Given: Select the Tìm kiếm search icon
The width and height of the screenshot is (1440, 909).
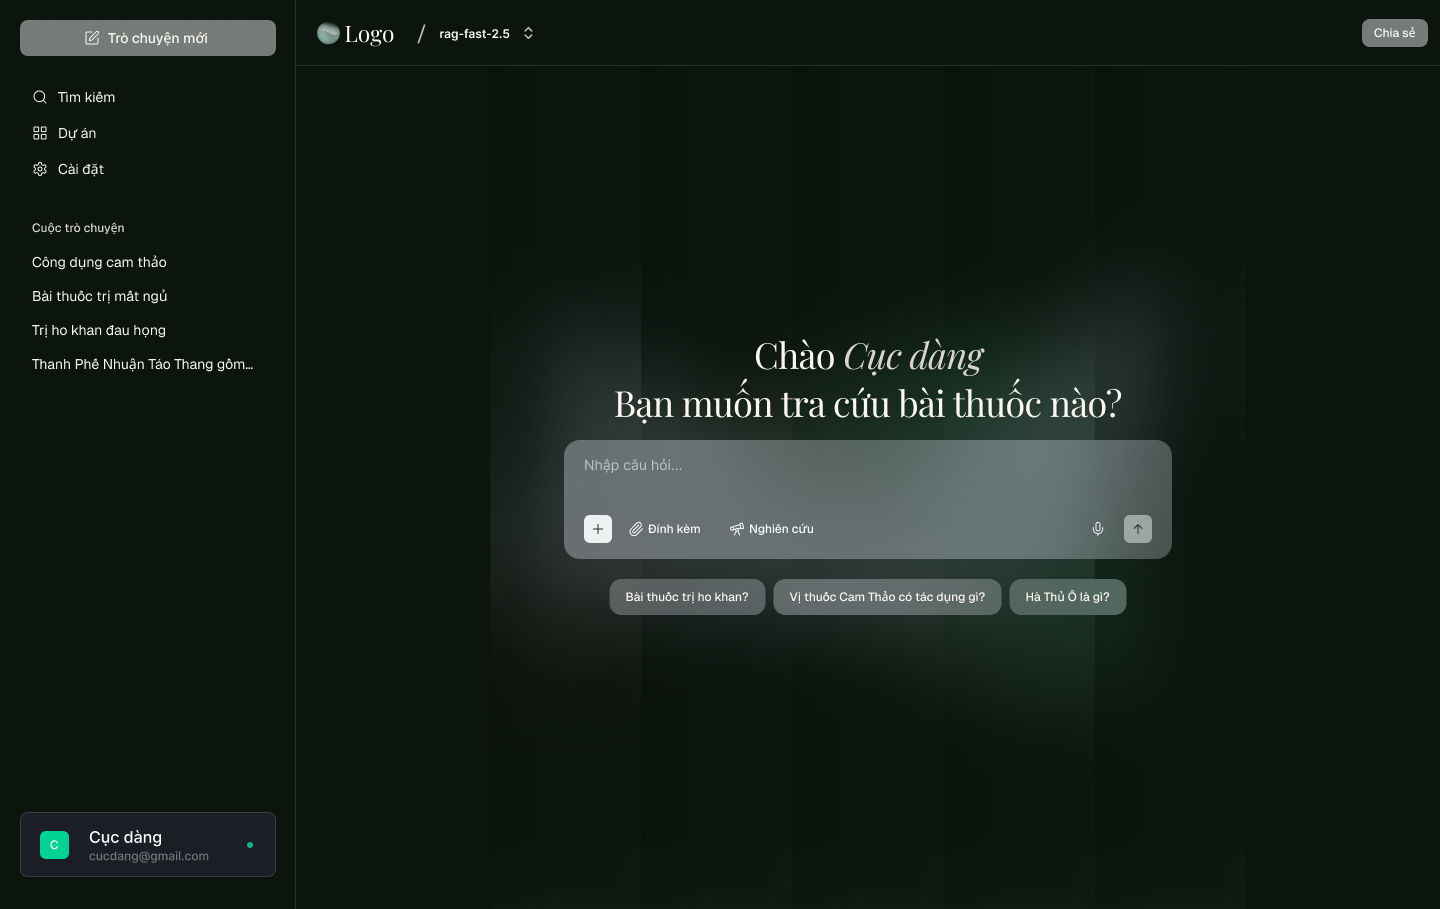Looking at the screenshot, I should click(x=40, y=97).
